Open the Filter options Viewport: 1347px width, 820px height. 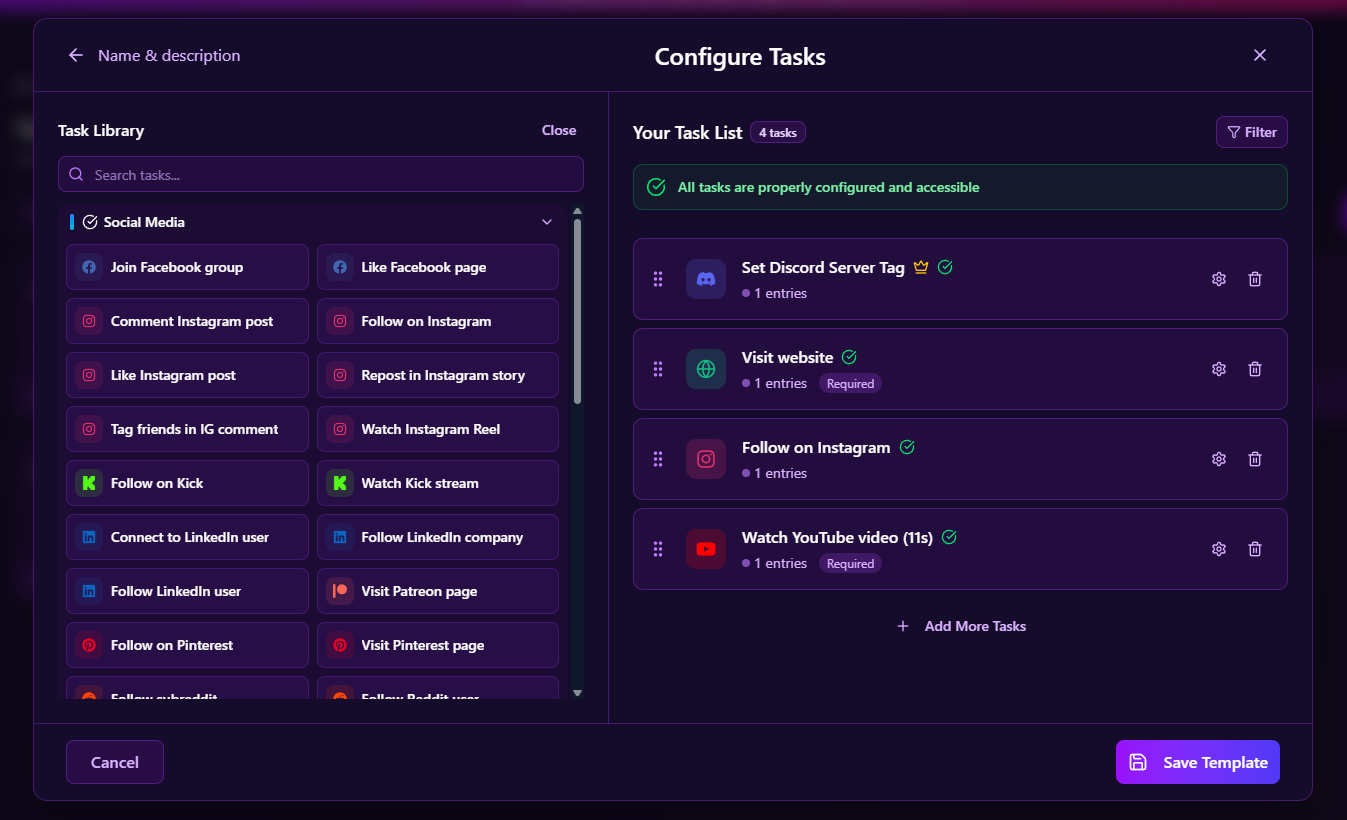(x=1251, y=131)
